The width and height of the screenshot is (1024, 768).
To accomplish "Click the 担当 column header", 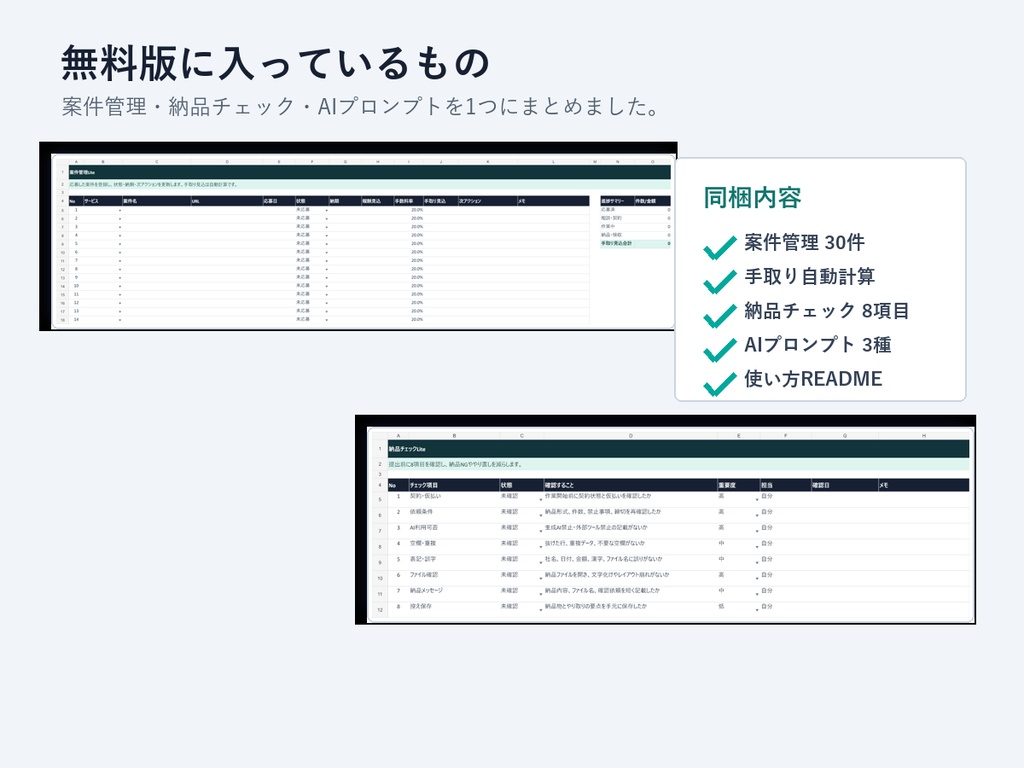I will click(x=786, y=485).
